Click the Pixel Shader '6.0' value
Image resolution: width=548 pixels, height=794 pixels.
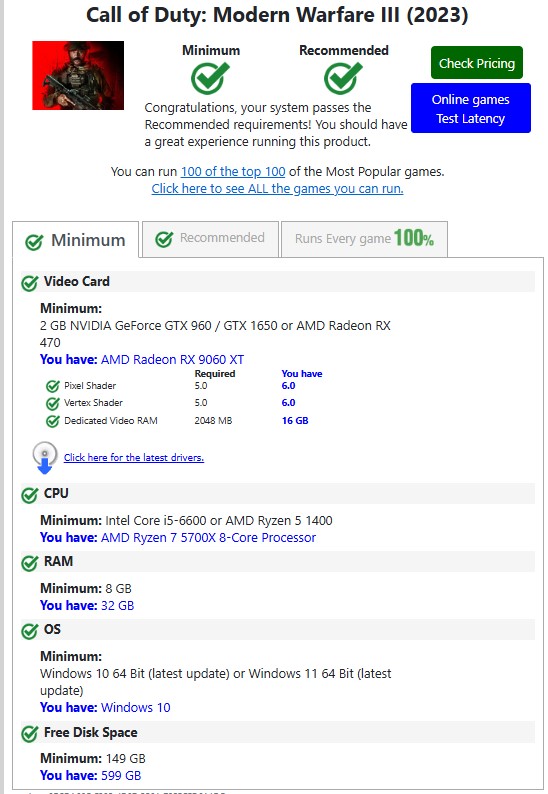point(289,386)
